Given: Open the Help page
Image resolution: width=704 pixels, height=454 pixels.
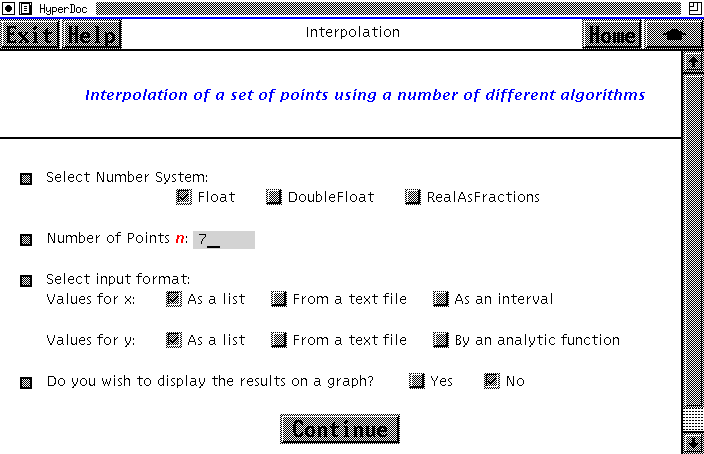Looking at the screenshot, I should [x=91, y=35].
